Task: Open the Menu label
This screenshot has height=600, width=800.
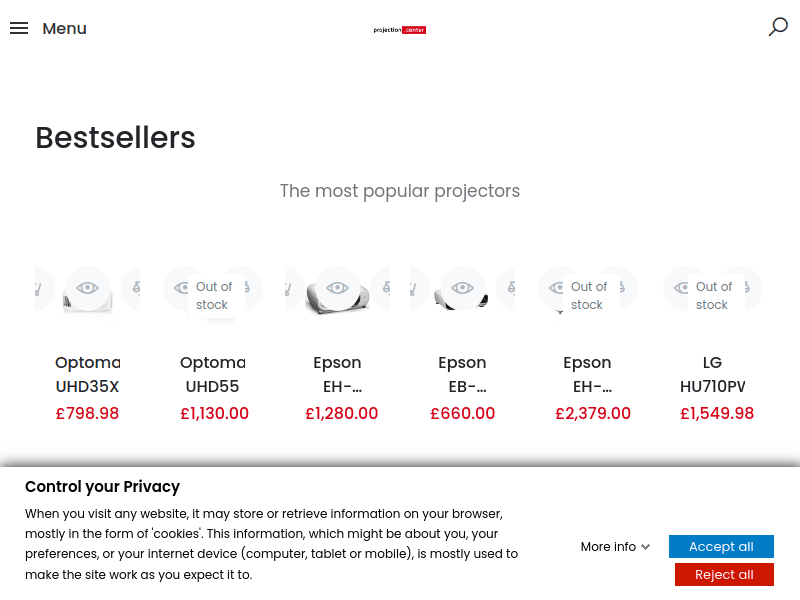Action: pyautogui.click(x=64, y=28)
